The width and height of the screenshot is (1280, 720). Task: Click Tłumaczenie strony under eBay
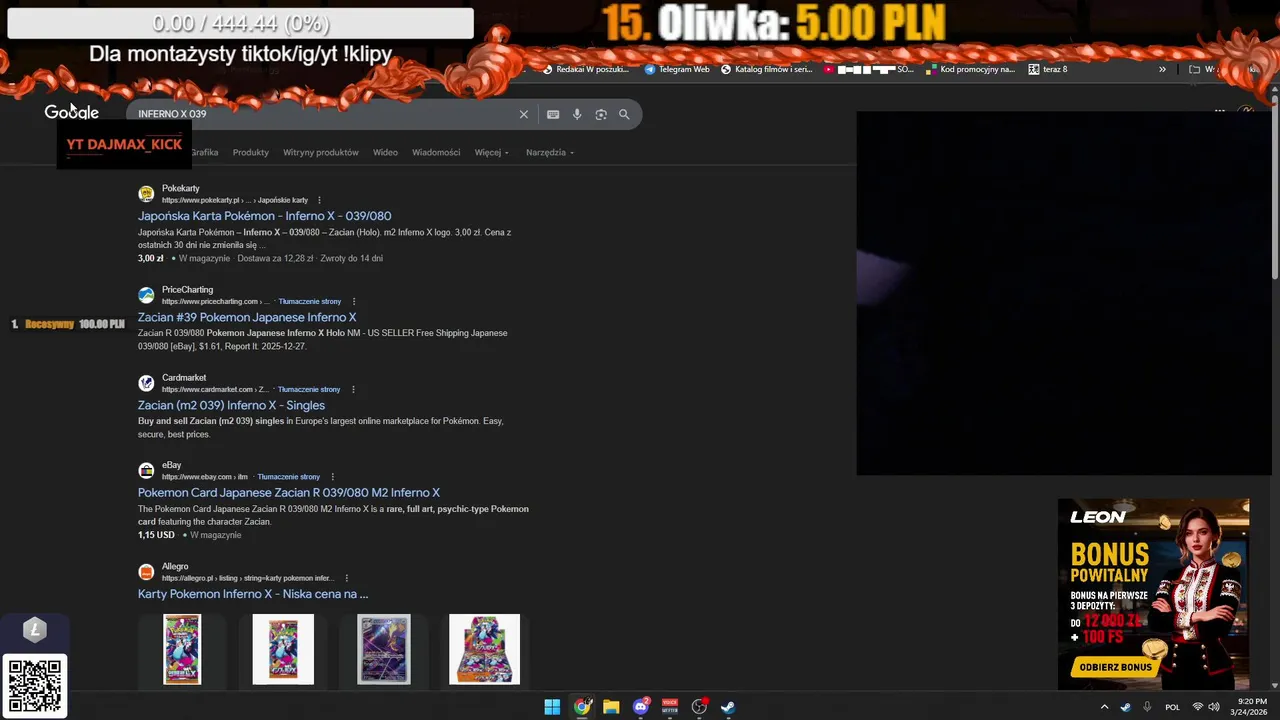tap(289, 477)
